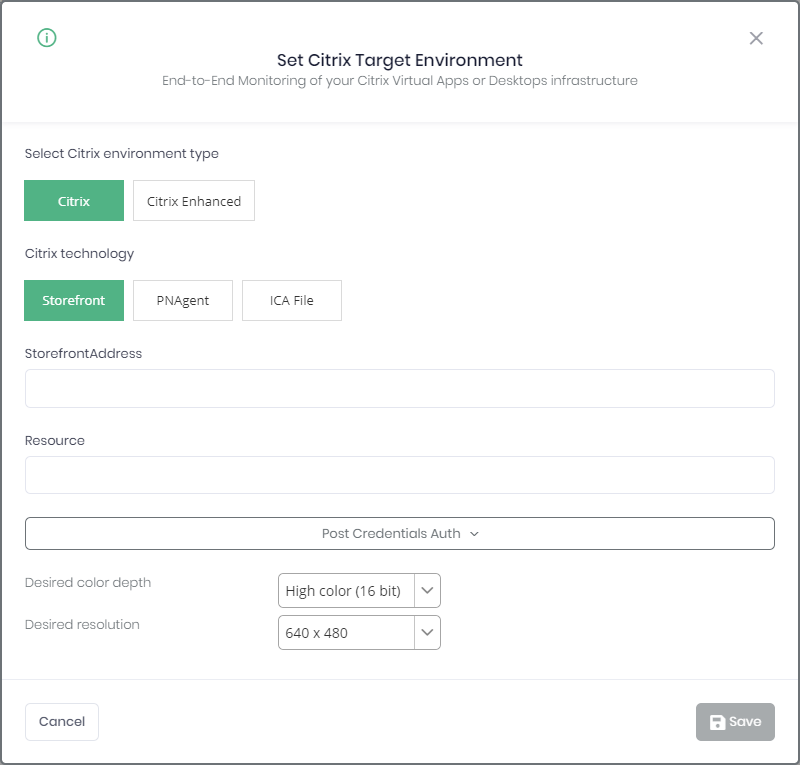
Task: Open the 640 x 480 resolution dropdown
Action: (x=359, y=633)
